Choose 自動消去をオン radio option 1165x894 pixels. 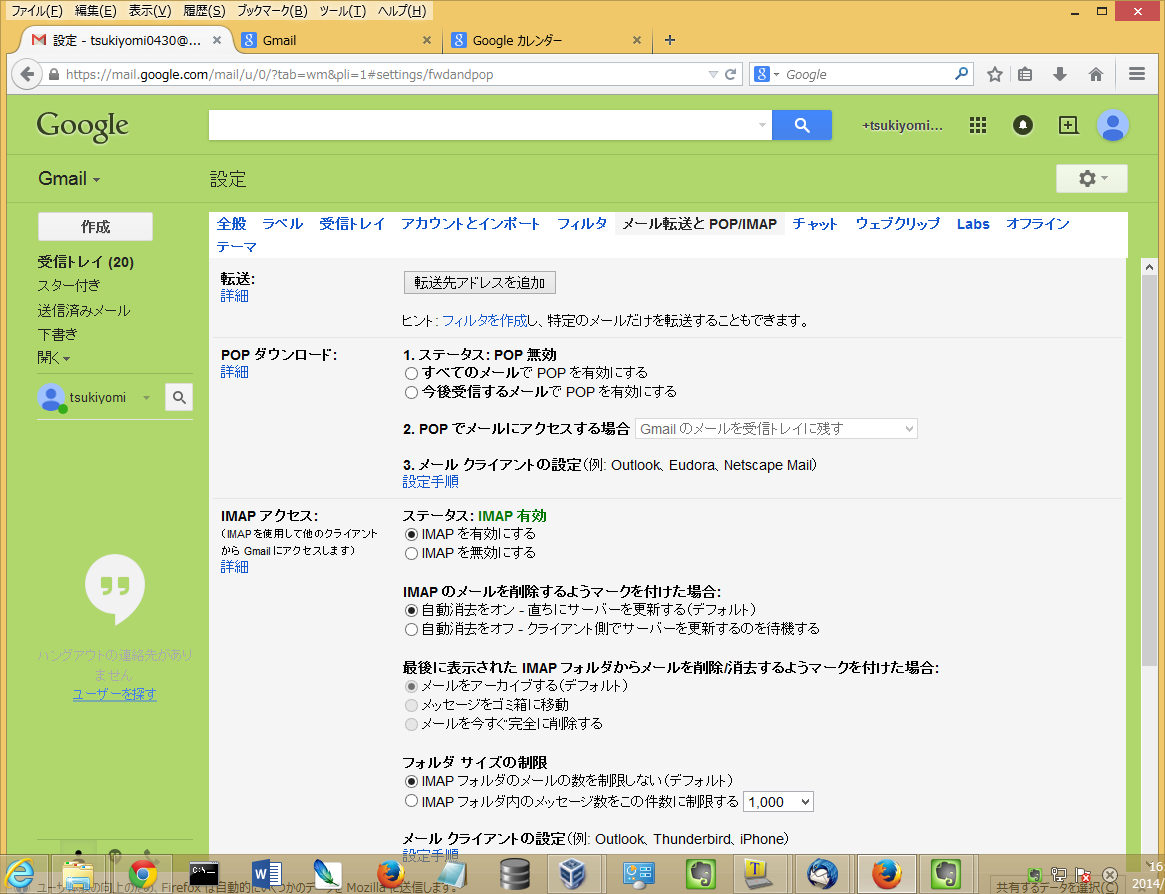pos(411,610)
